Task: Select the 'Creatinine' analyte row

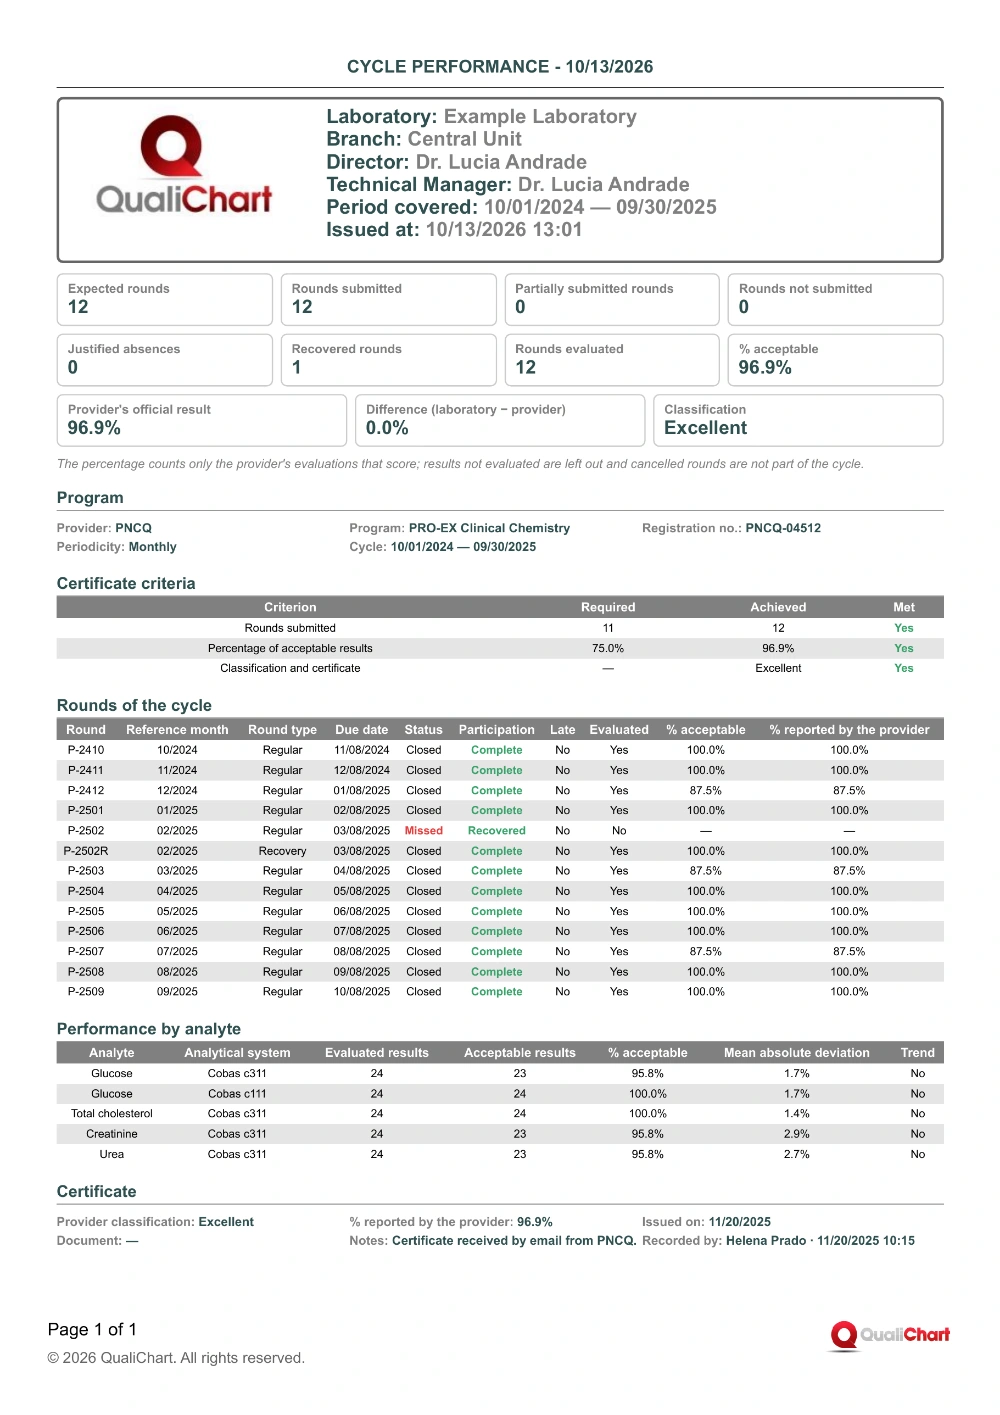Action: pos(500,1134)
